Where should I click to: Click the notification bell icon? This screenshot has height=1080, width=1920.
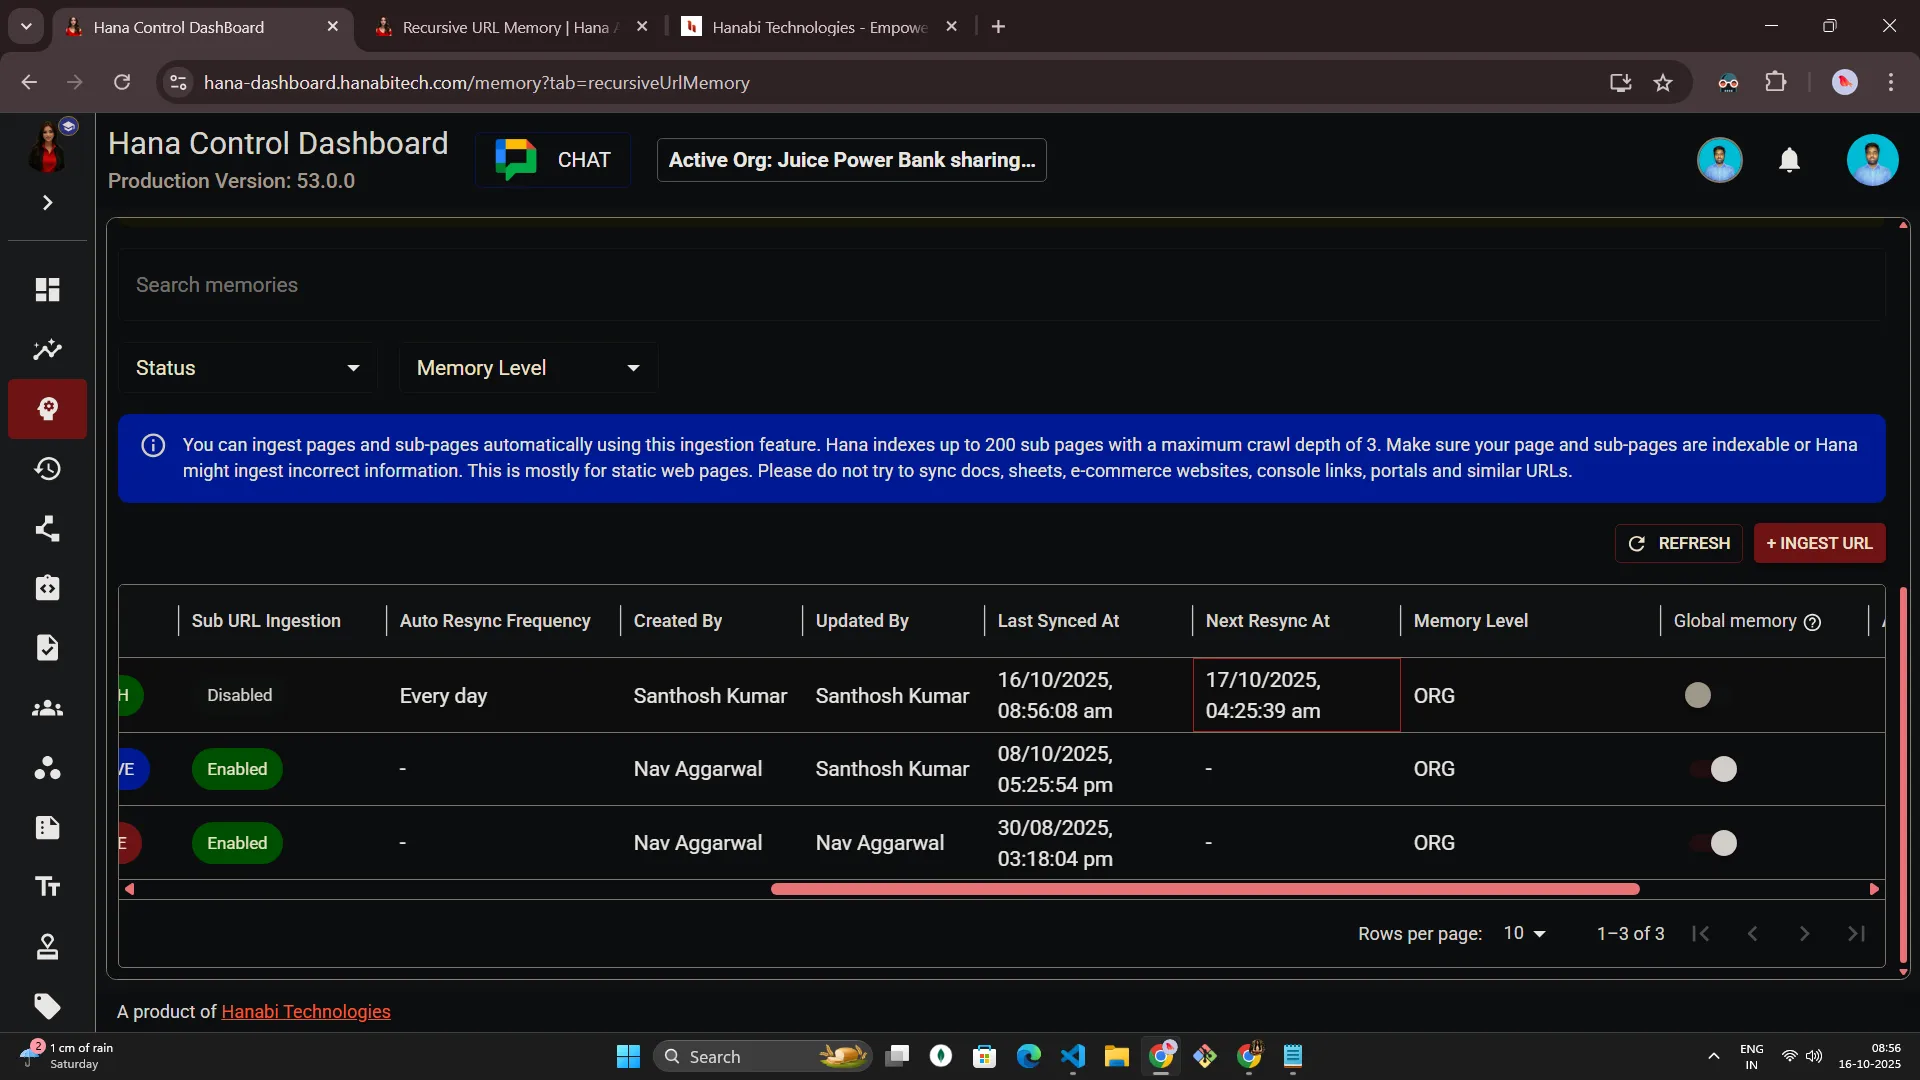tap(1789, 160)
